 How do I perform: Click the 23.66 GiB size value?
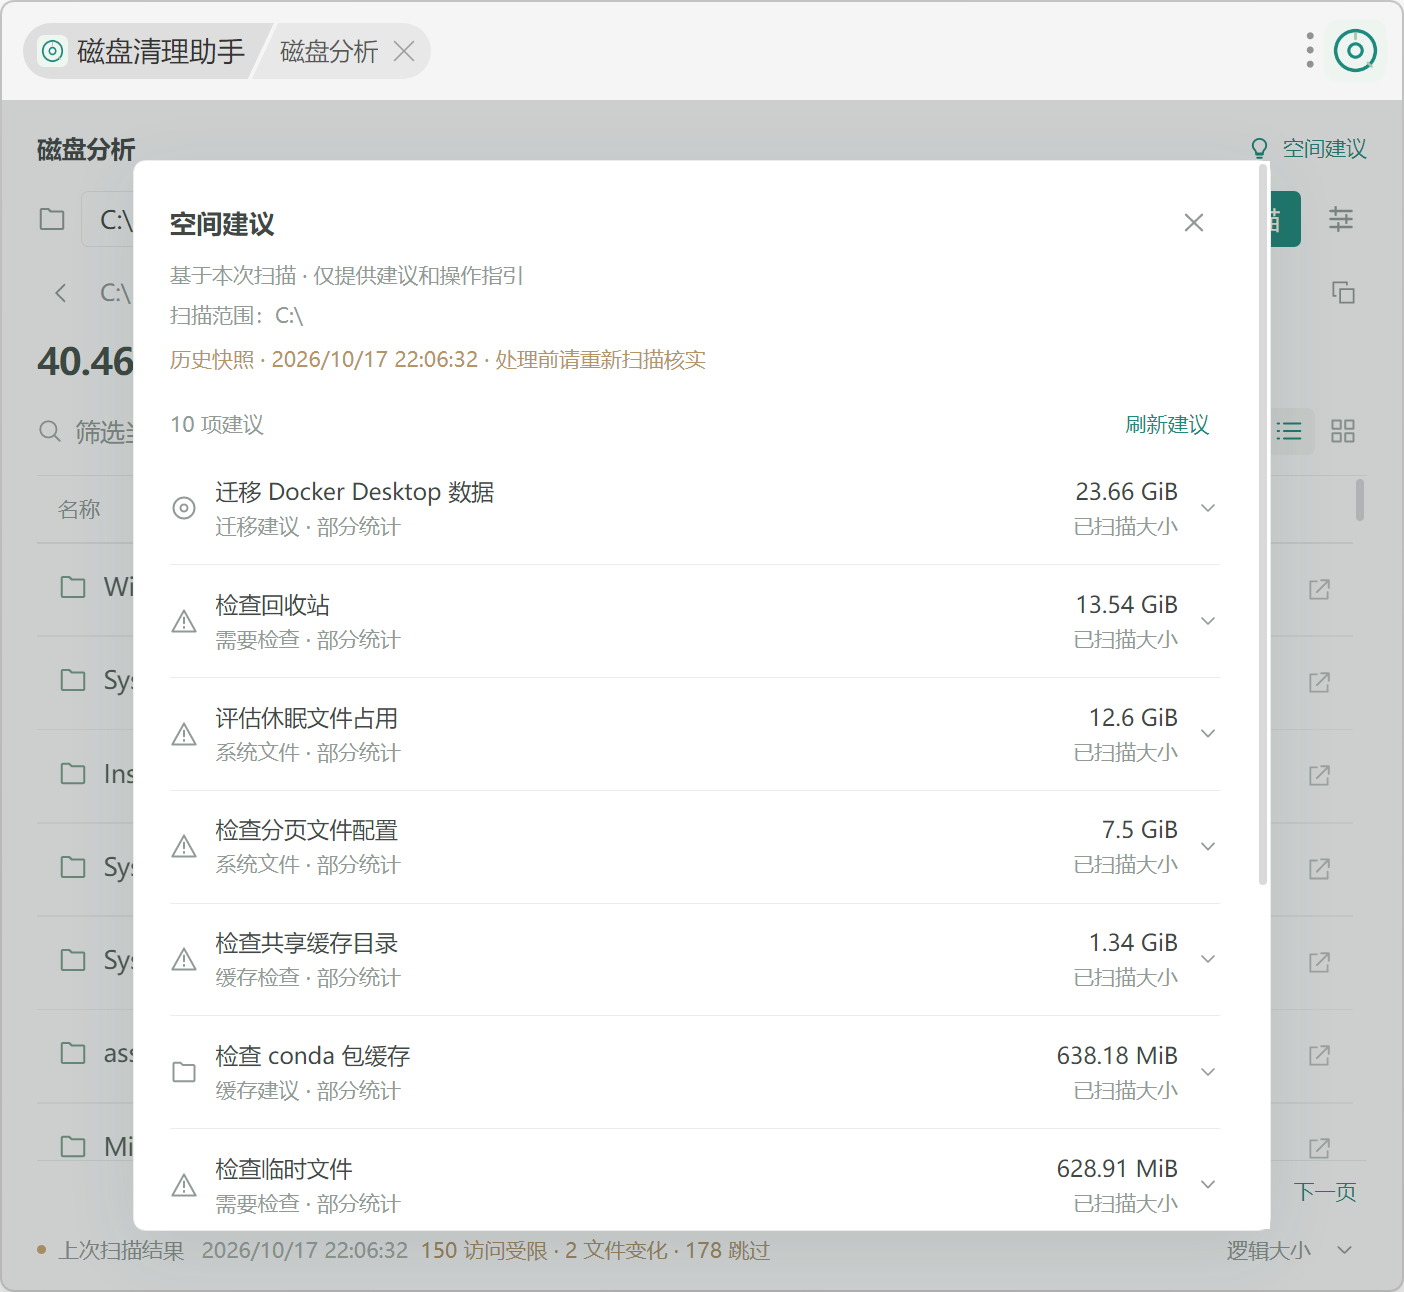point(1127,492)
